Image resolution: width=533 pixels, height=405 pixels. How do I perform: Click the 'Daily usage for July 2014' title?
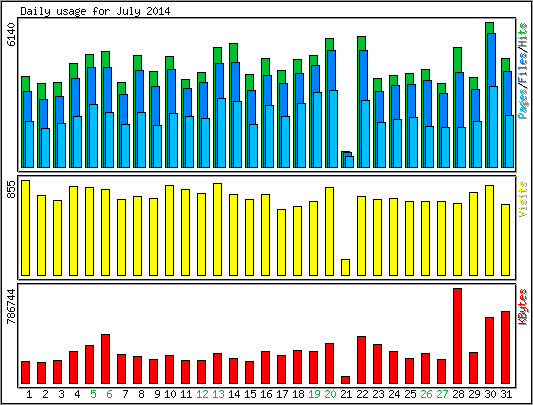point(95,11)
